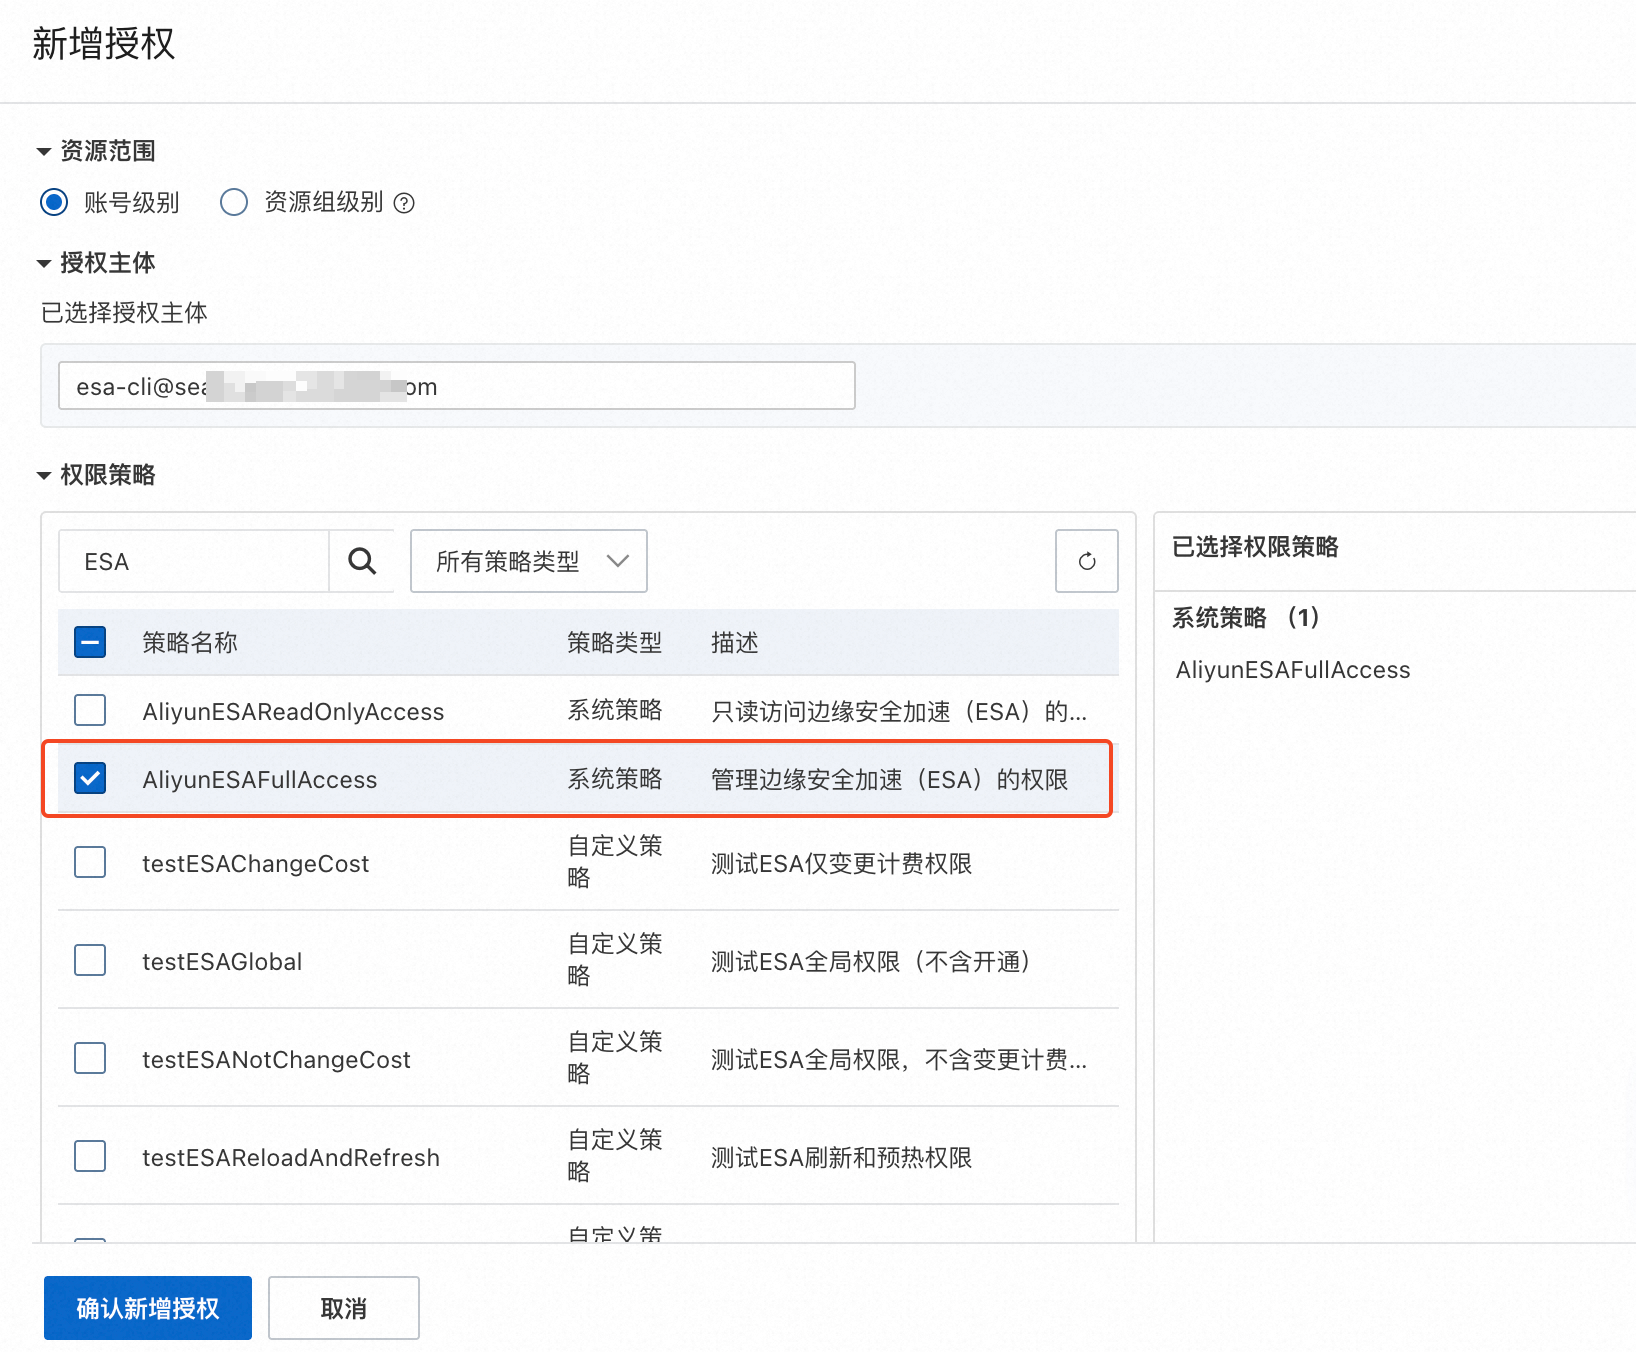
Task: Click the search magnifier icon next to ESA
Action: coord(362,561)
